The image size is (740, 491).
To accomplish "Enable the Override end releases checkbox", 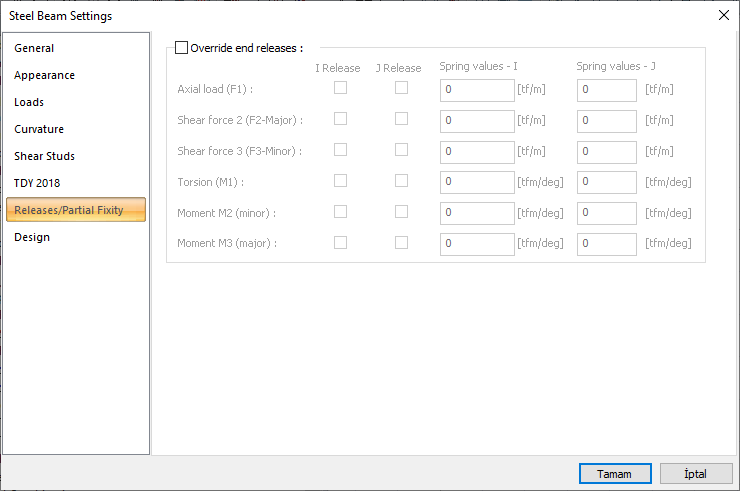I will pos(181,47).
